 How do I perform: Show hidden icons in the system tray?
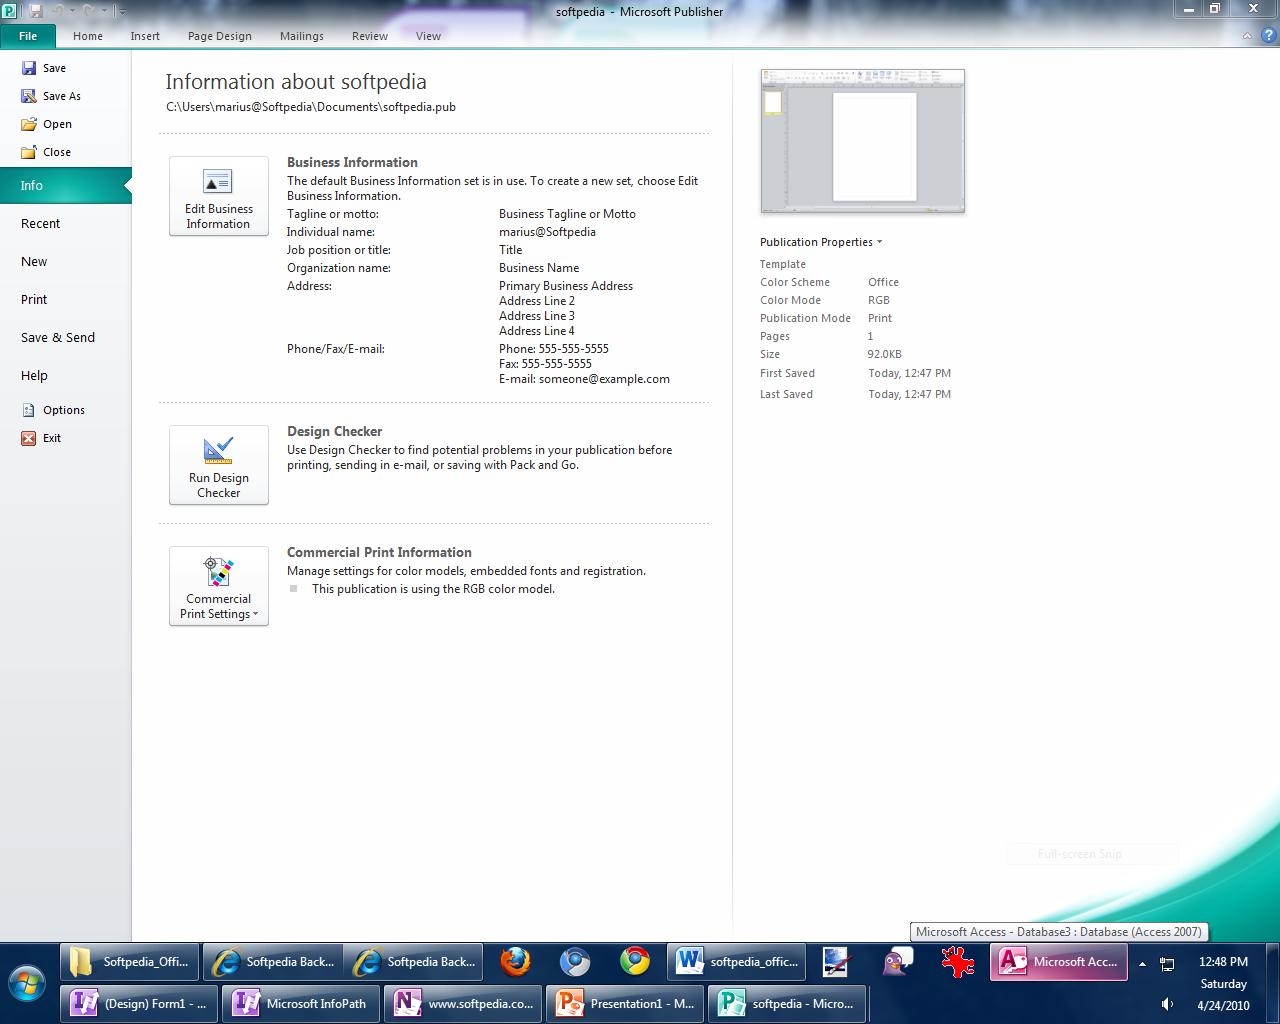coord(1142,964)
